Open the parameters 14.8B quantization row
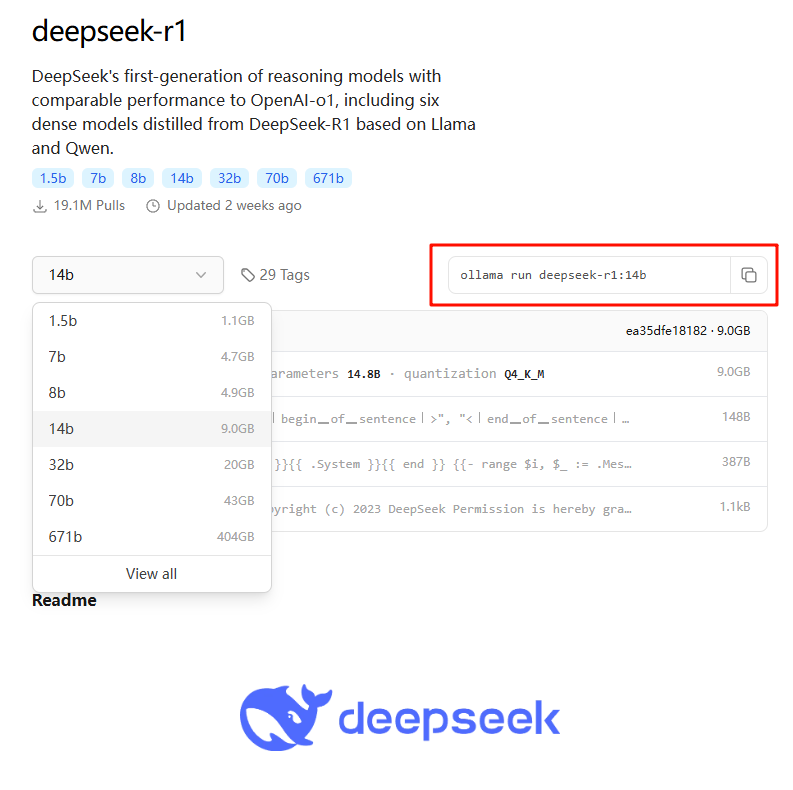This screenshot has width=793, height=790. (x=519, y=374)
